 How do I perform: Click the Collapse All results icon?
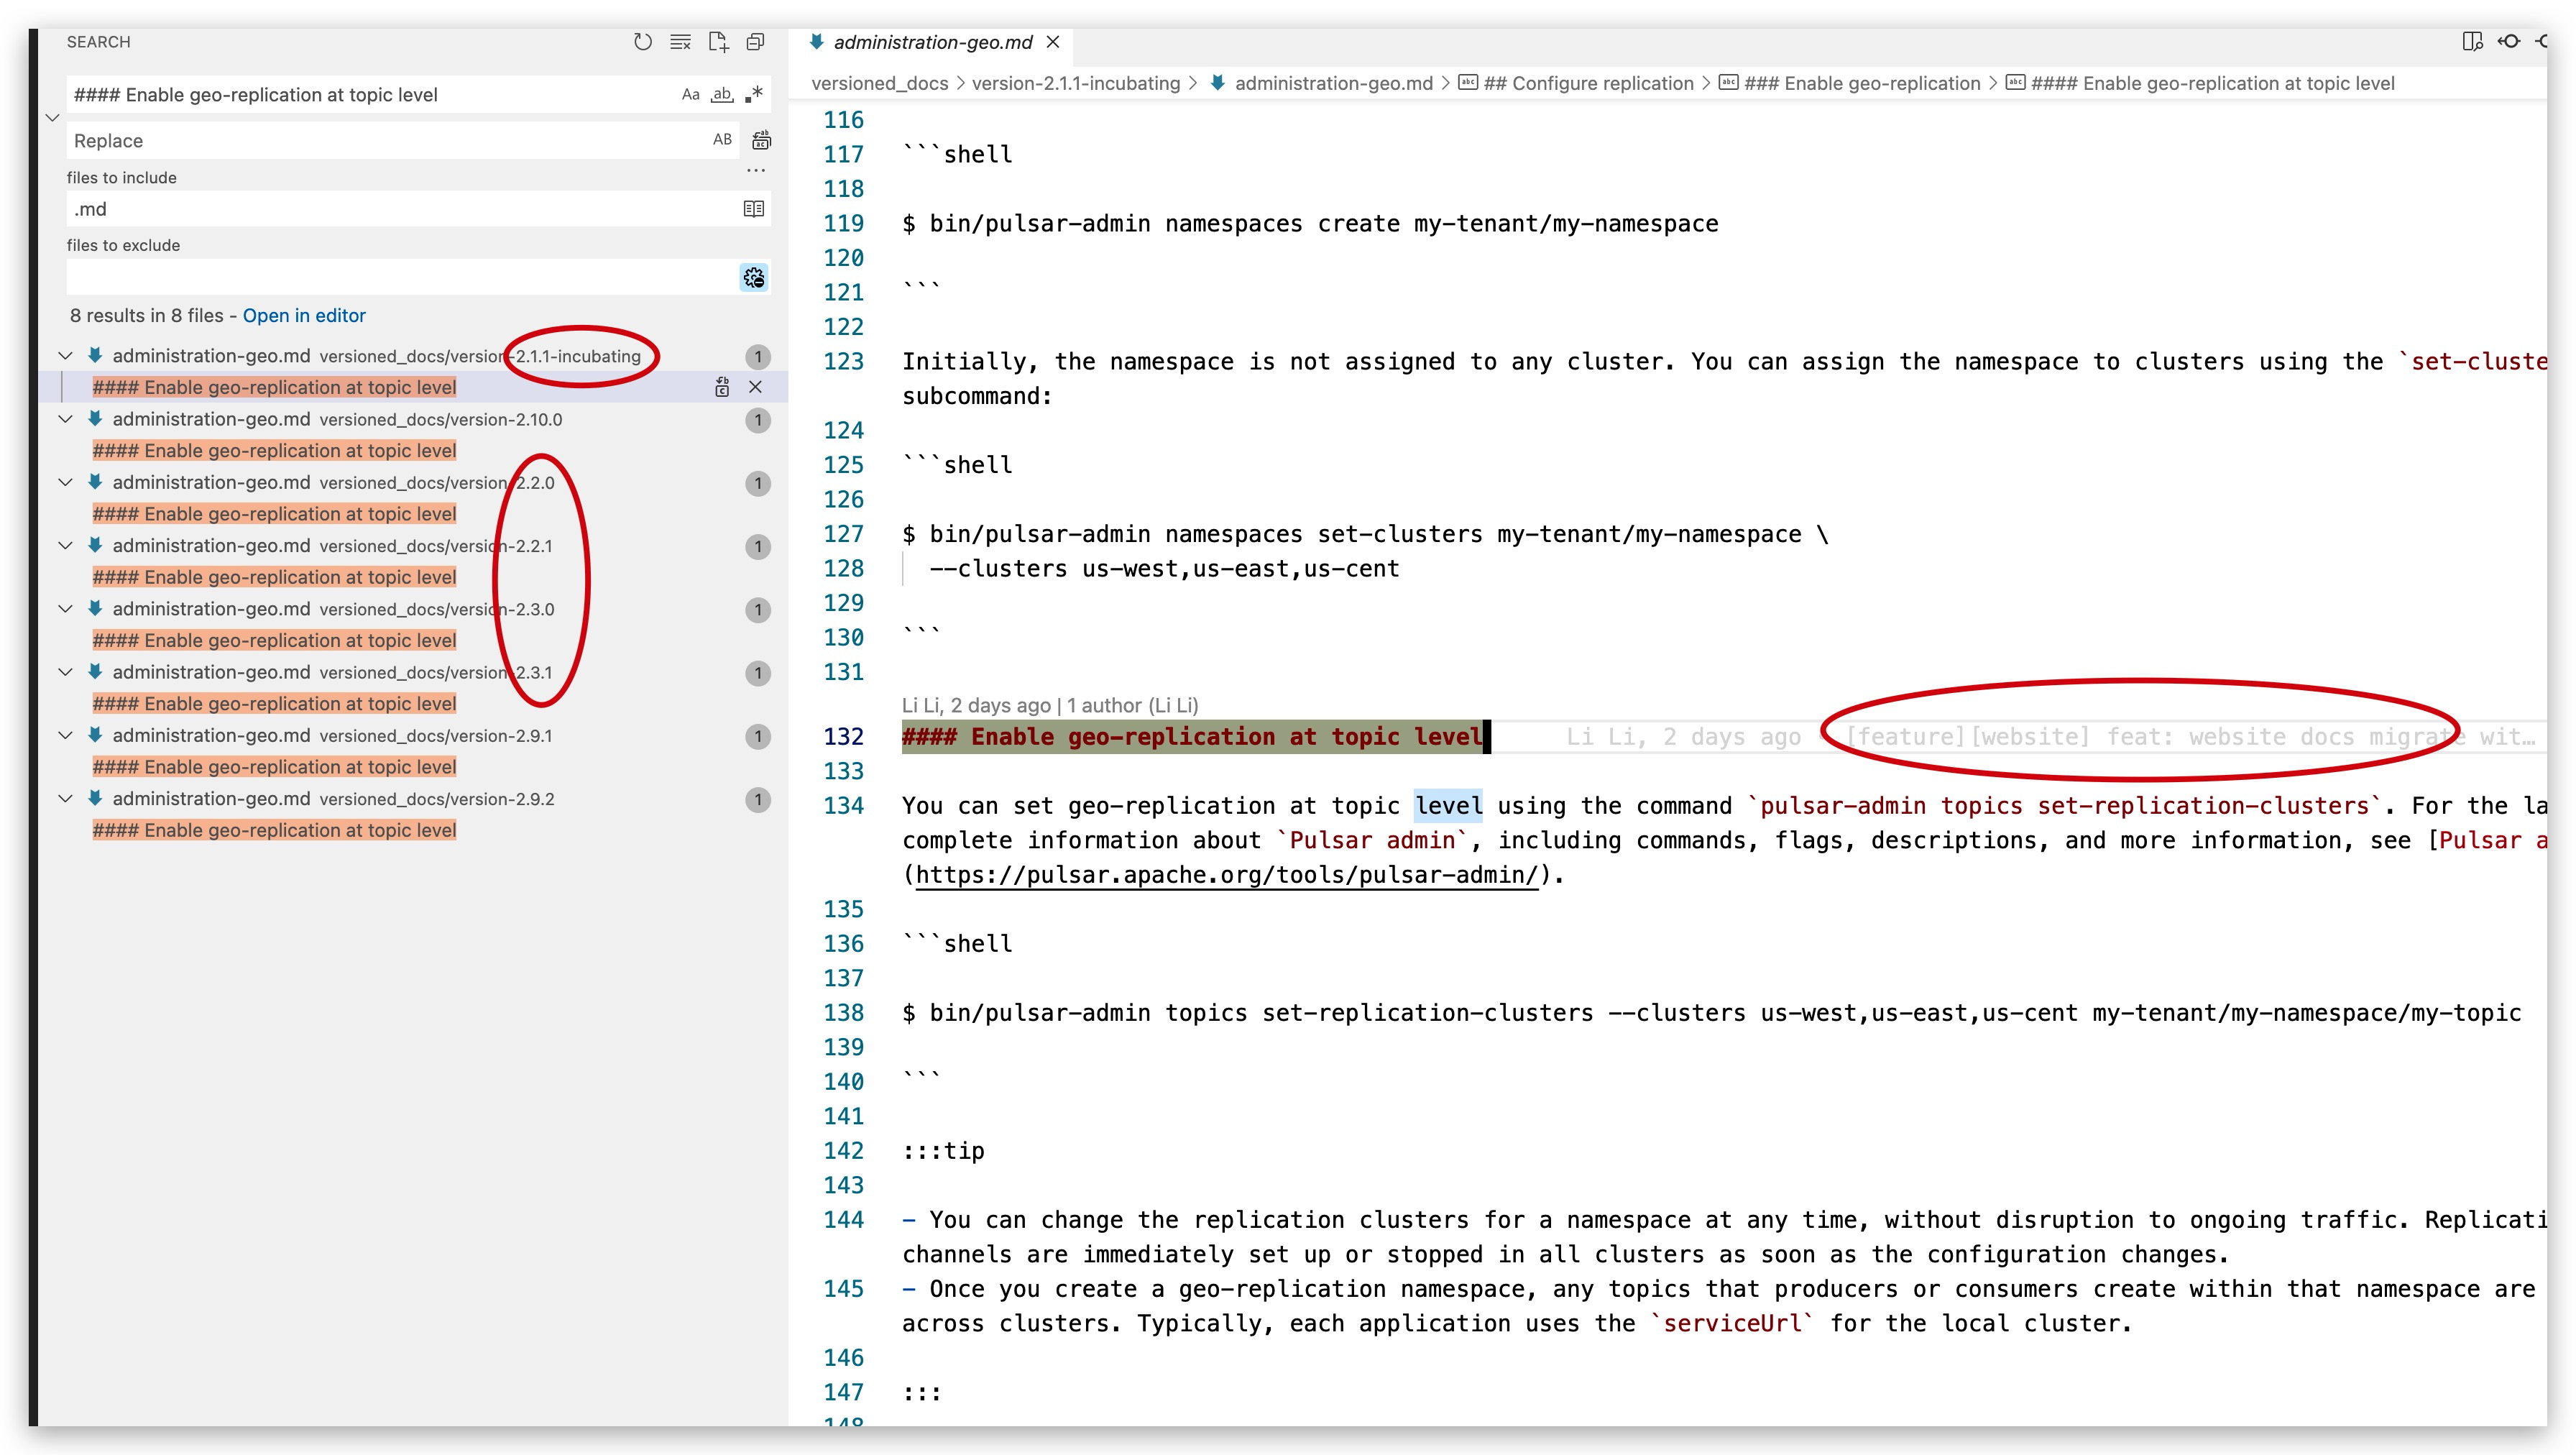(756, 42)
